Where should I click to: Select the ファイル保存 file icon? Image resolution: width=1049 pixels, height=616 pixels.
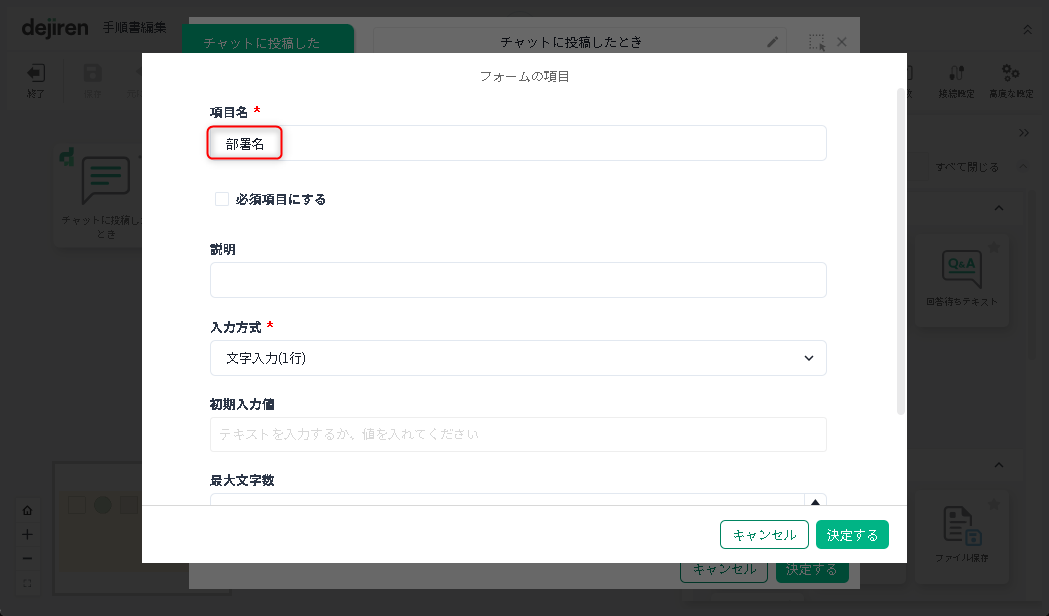pos(961,526)
